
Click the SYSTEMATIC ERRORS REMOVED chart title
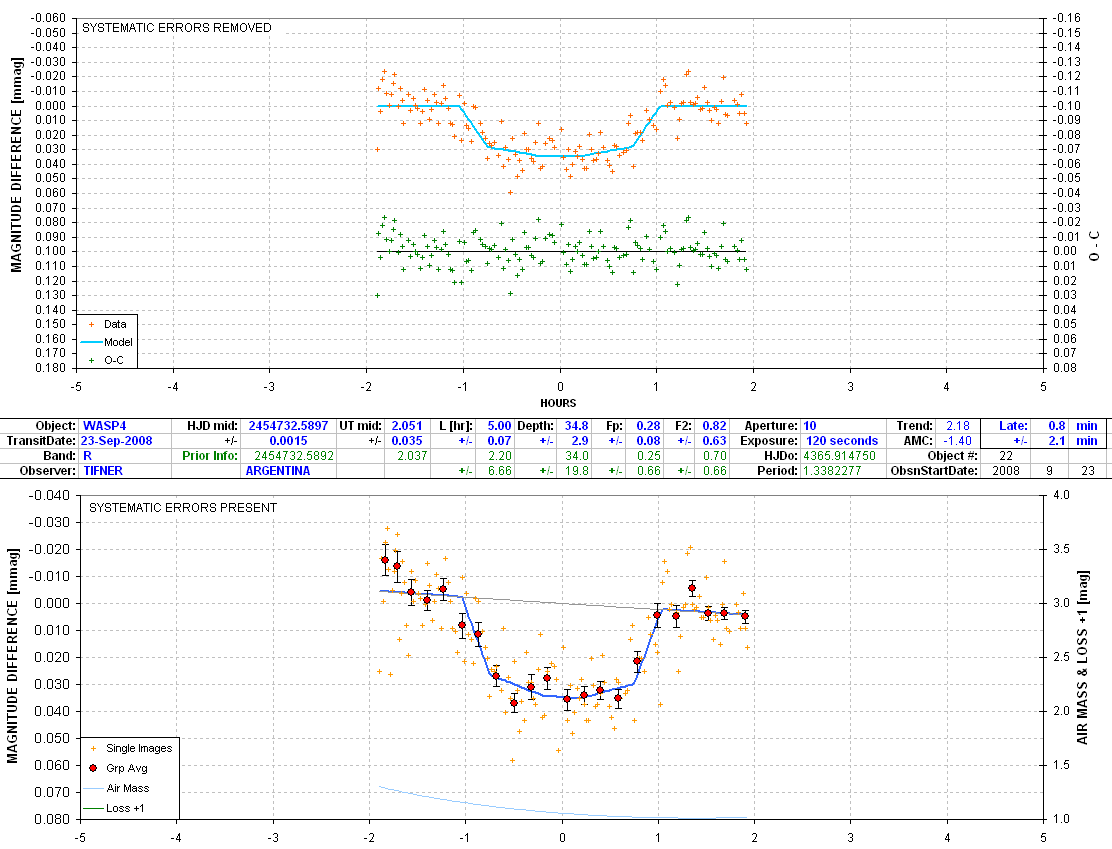point(177,28)
